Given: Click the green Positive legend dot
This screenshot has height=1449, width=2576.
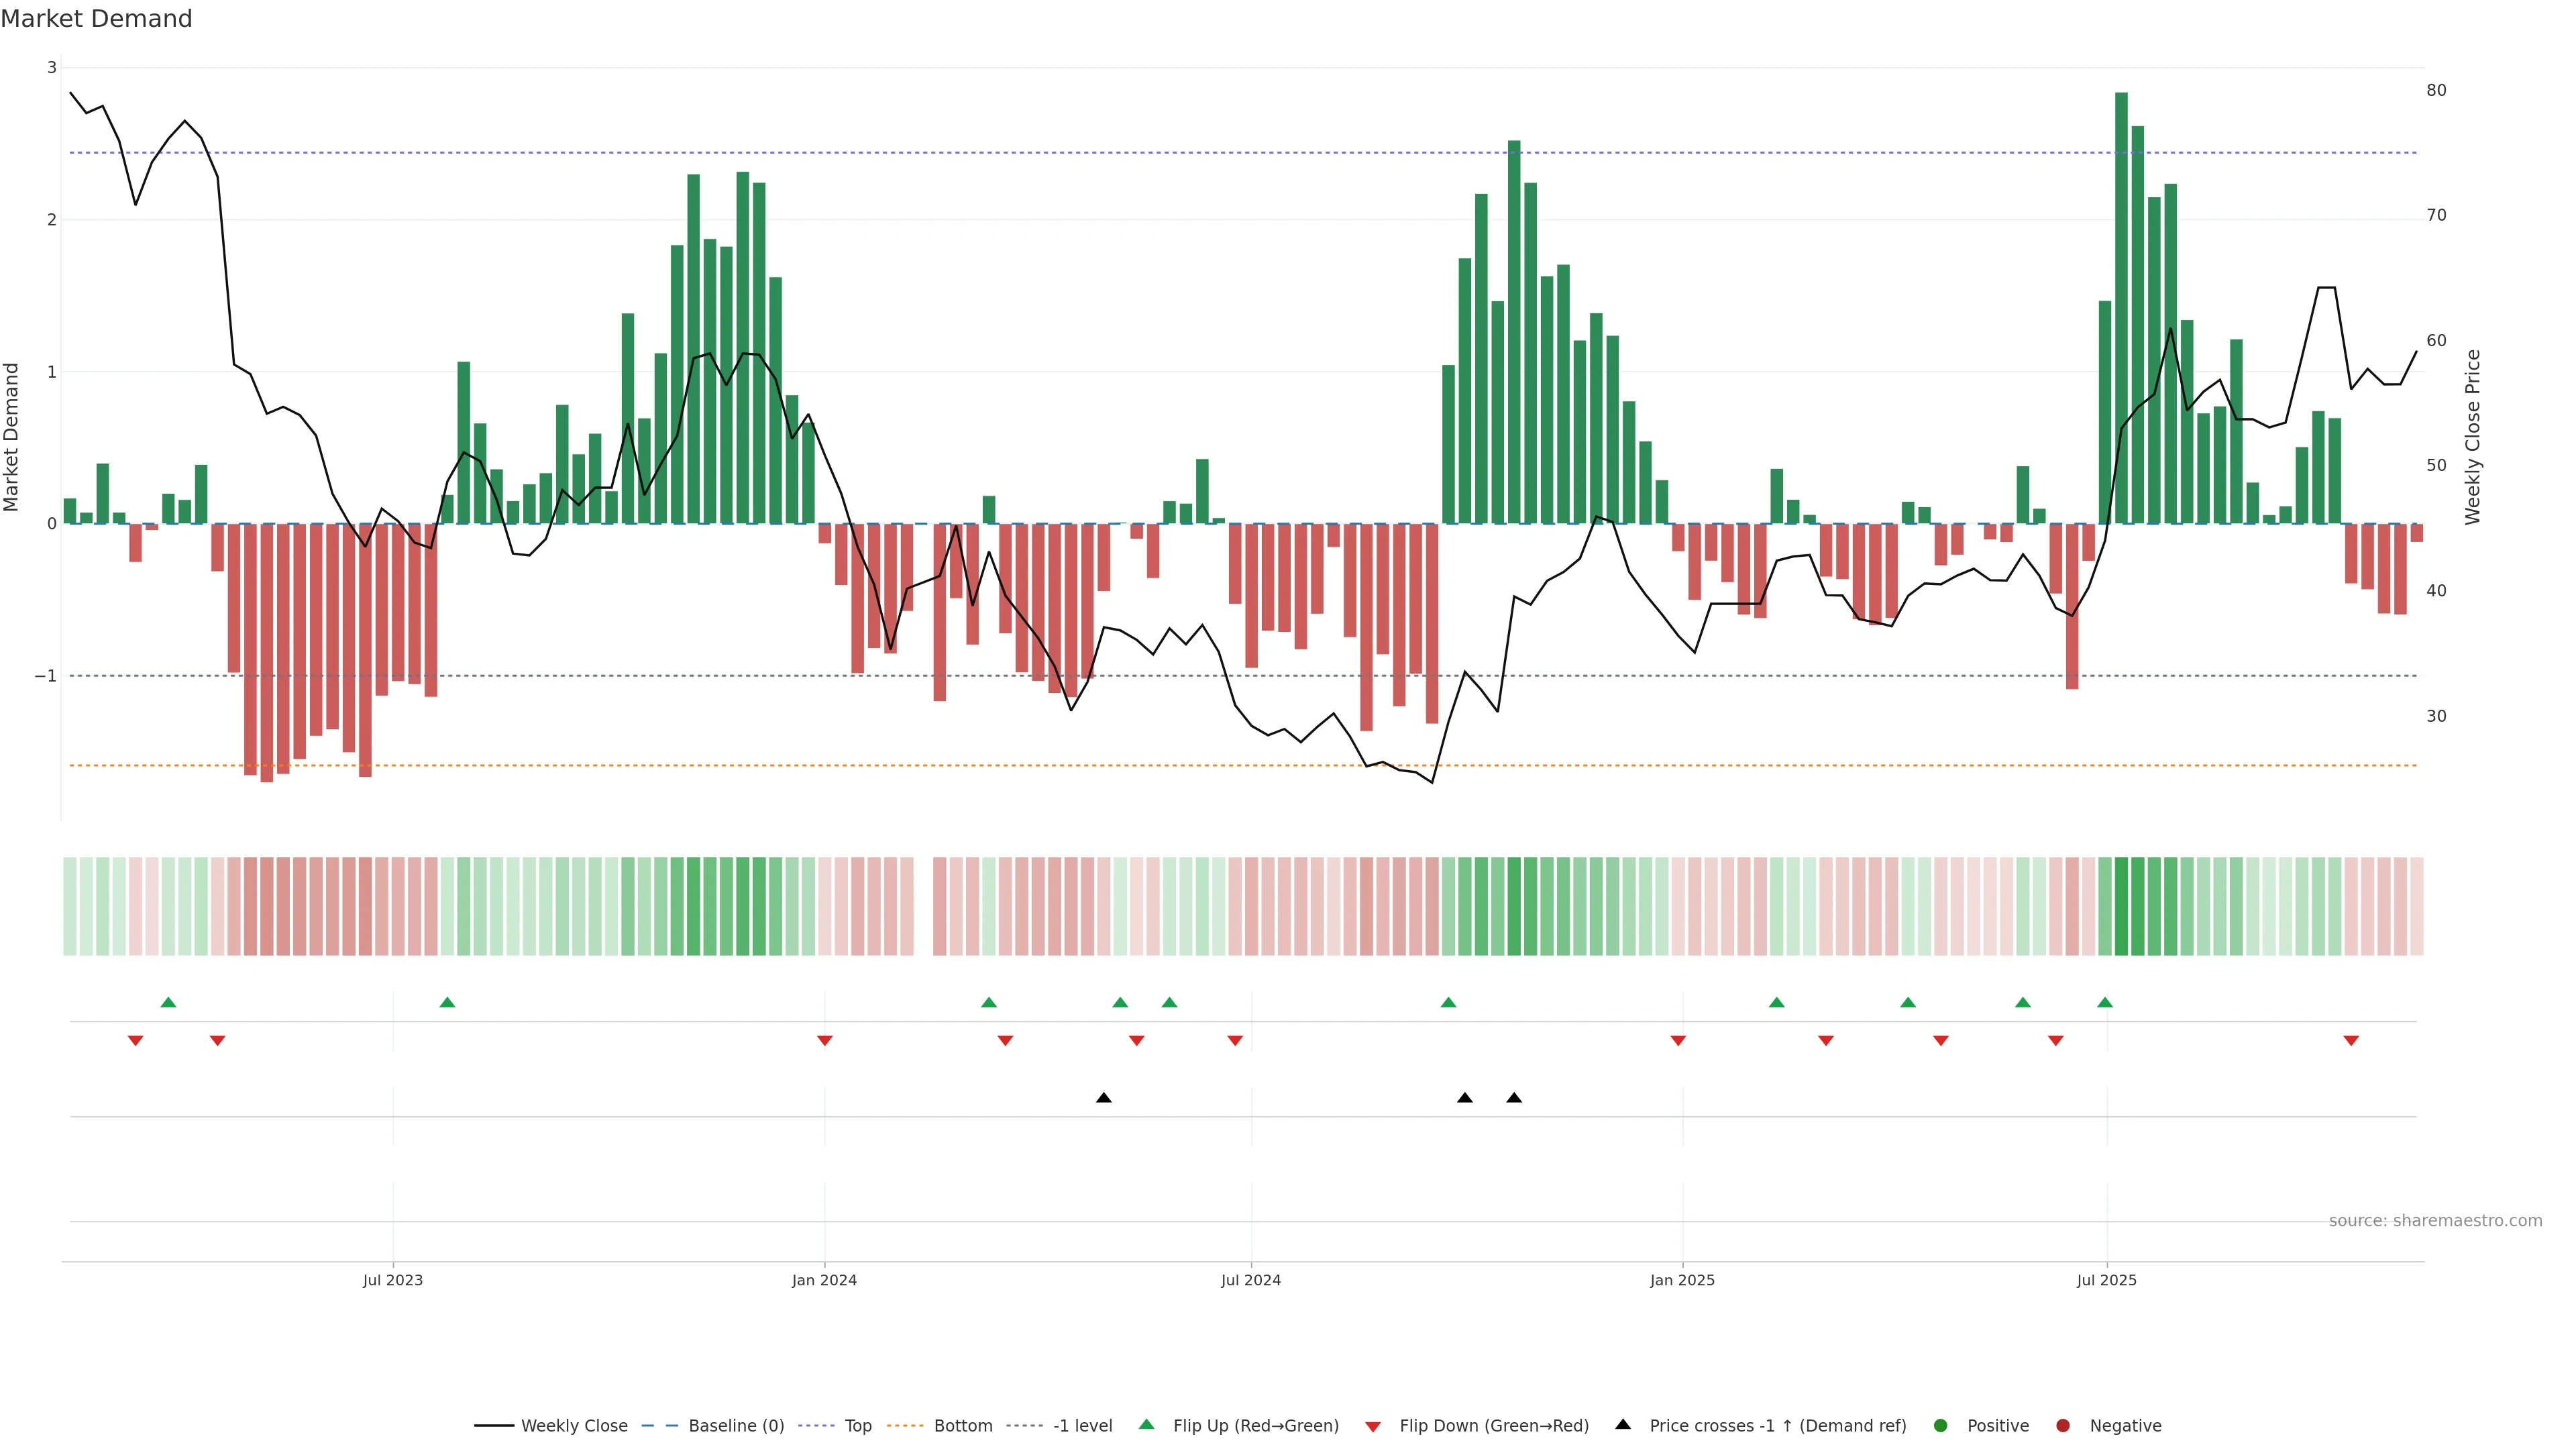Looking at the screenshot, I should pyautogui.click(x=1941, y=1425).
